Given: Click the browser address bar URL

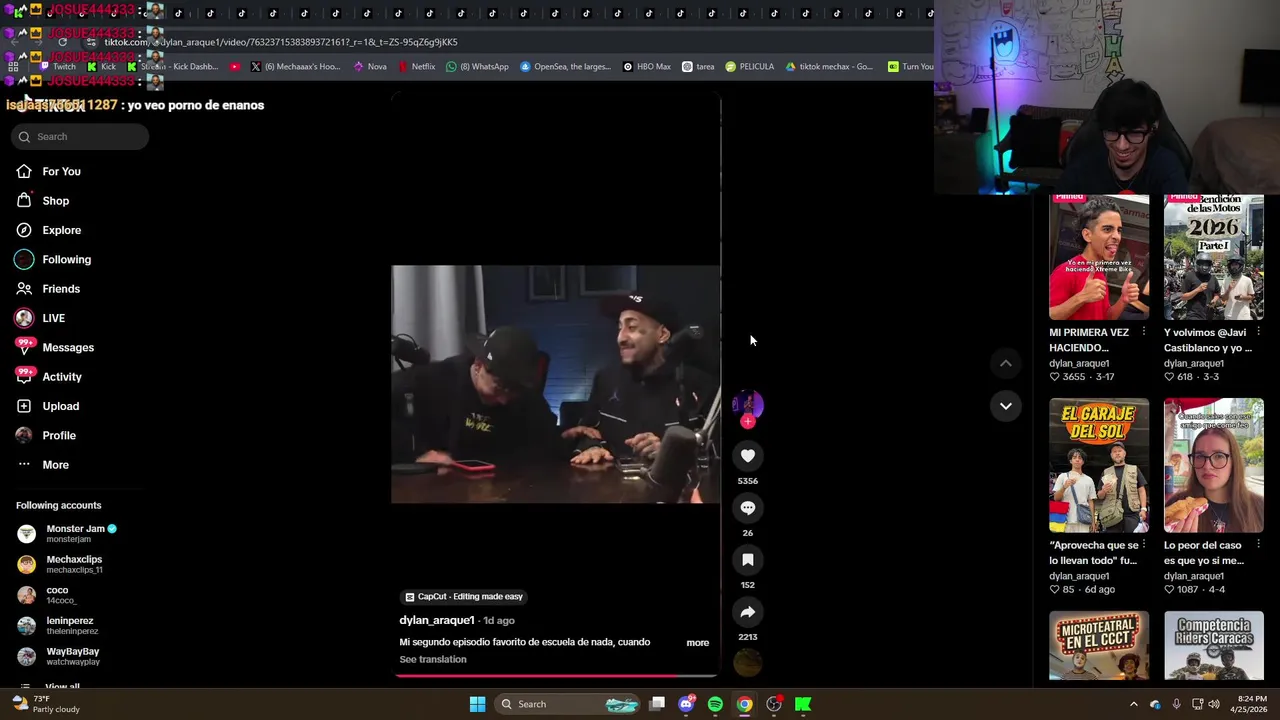Looking at the screenshot, I should tap(281, 42).
